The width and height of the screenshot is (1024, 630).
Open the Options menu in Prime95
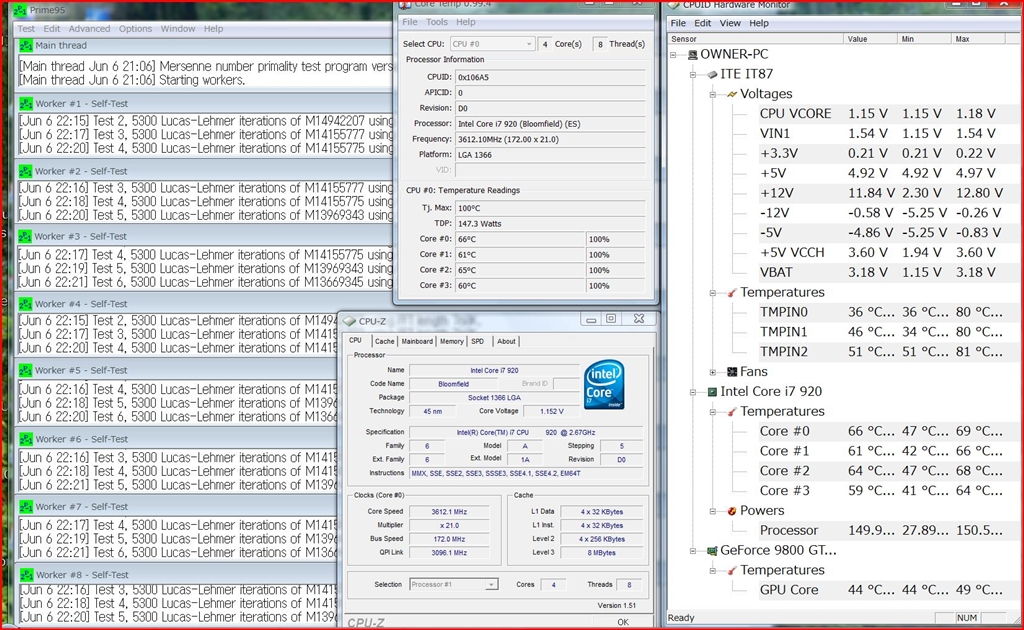tap(135, 29)
